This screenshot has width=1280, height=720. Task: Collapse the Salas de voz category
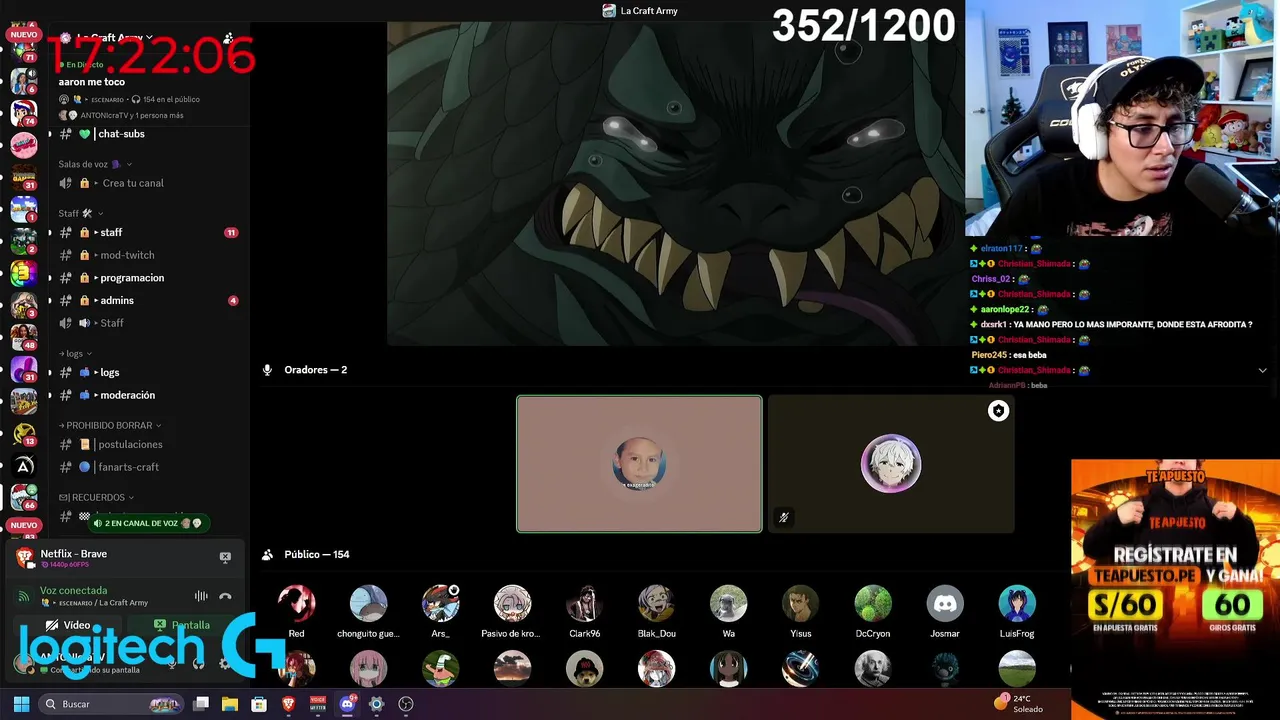(95, 164)
